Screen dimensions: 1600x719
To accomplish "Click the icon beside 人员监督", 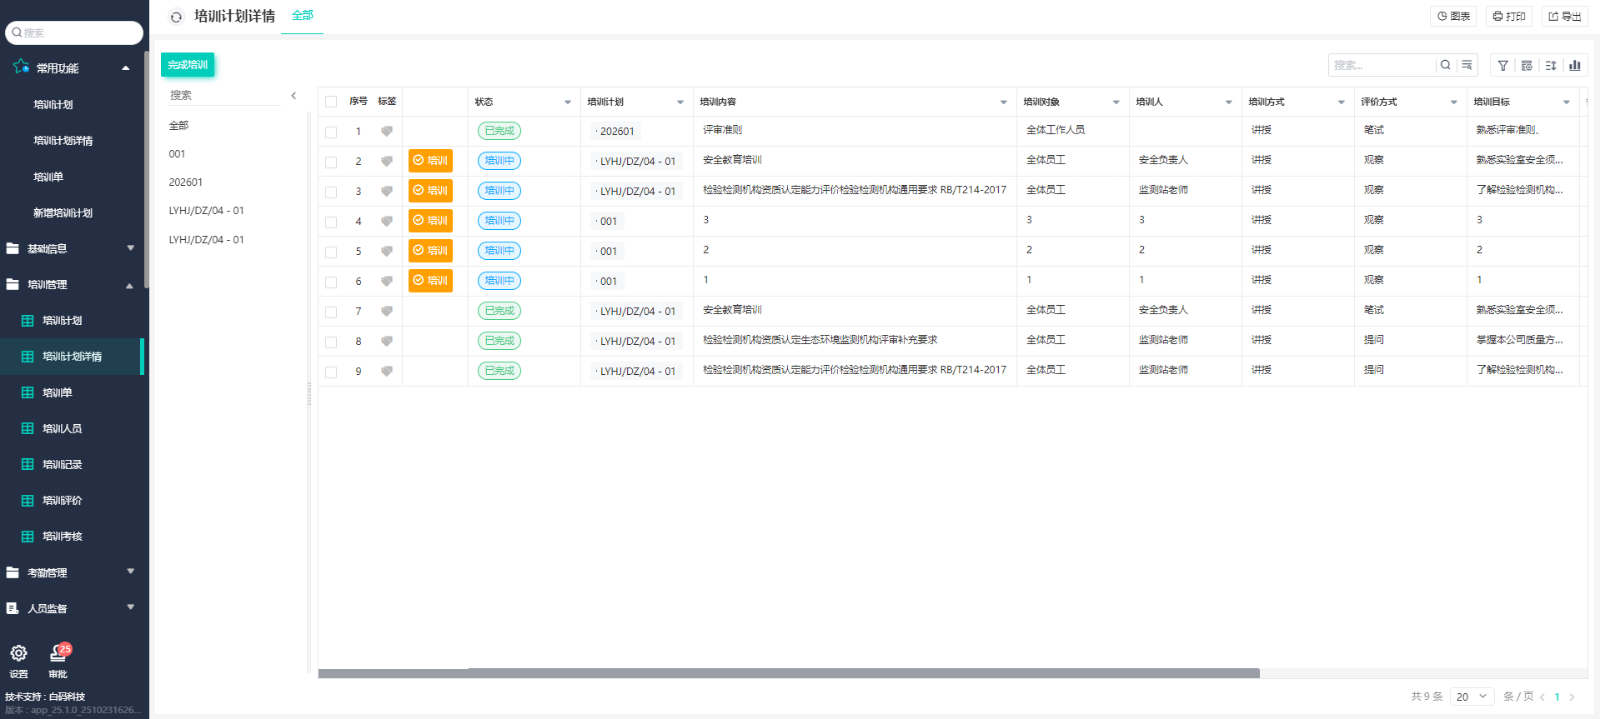I will (x=13, y=609).
